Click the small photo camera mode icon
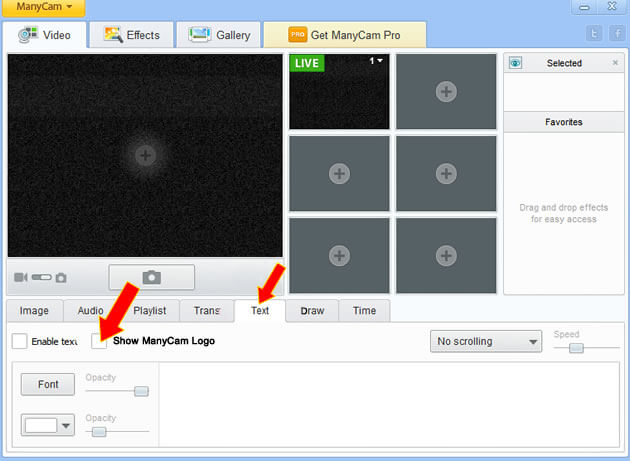The image size is (630, 461). 61,277
